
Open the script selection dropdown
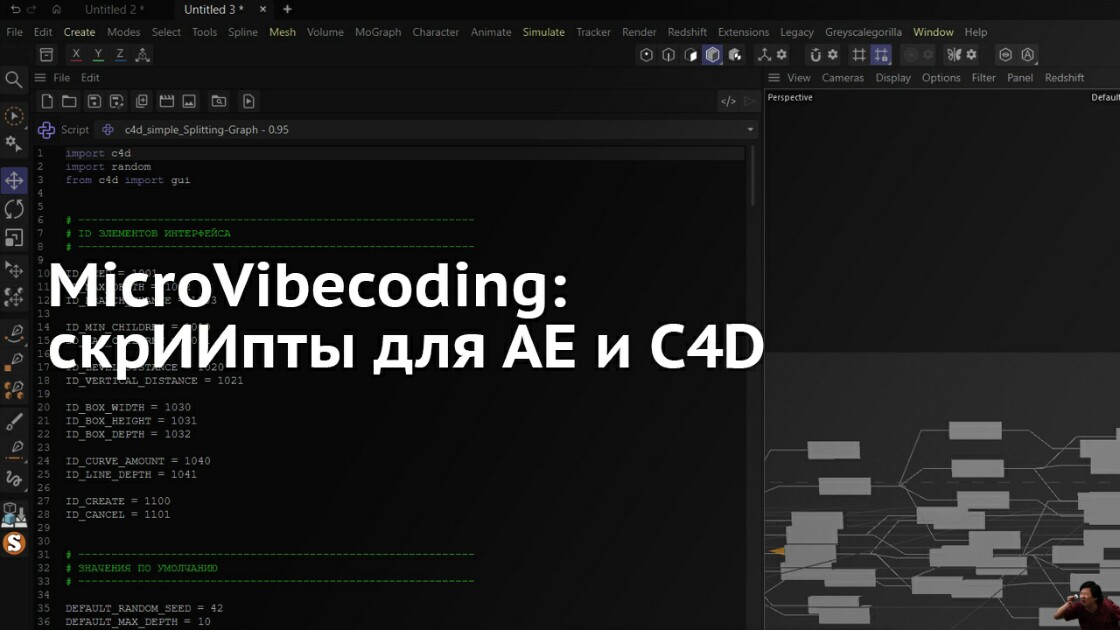pos(750,129)
